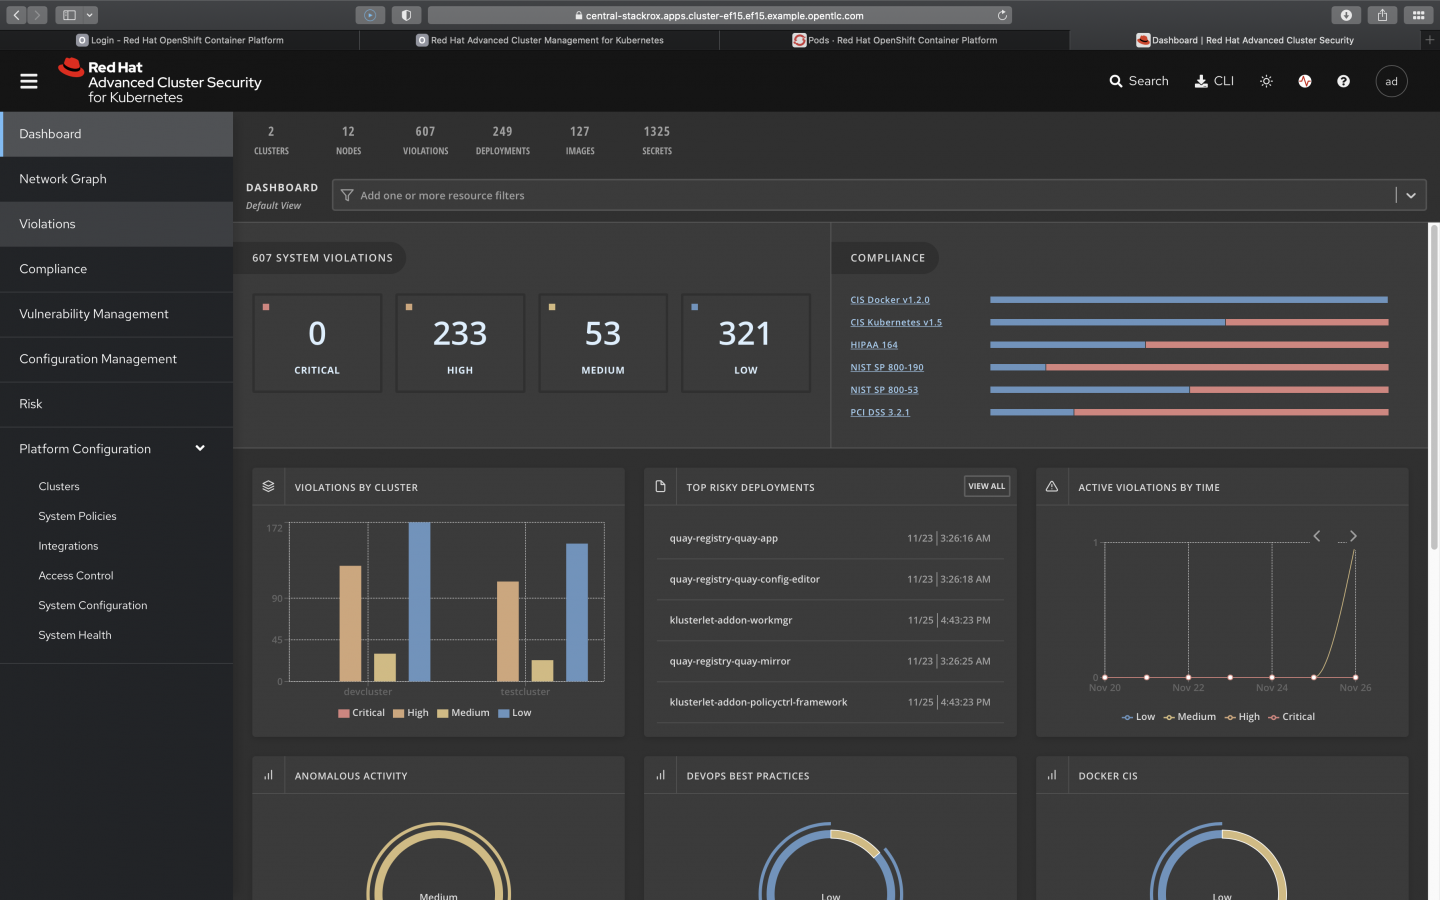Toggle Safari sidebar button
The height and width of the screenshot is (900, 1440).
click(x=69, y=15)
